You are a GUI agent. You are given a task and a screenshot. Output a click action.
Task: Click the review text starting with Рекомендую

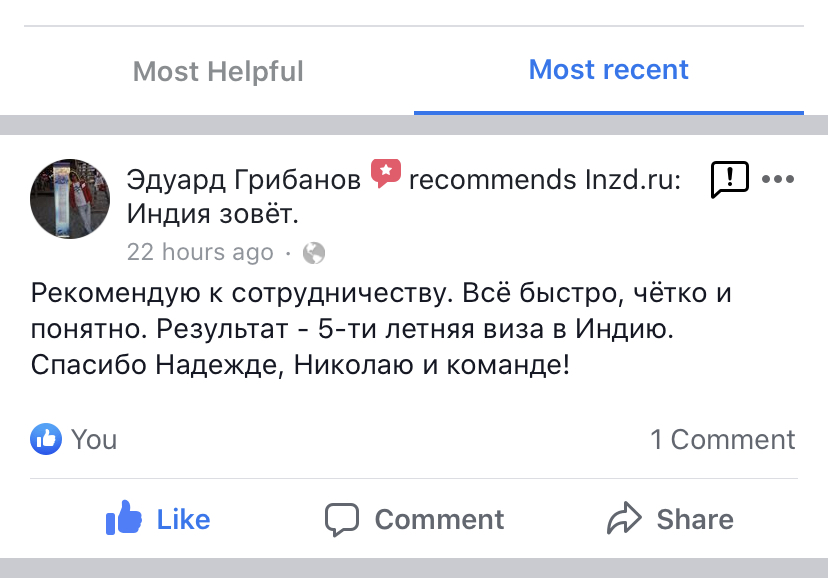380,330
